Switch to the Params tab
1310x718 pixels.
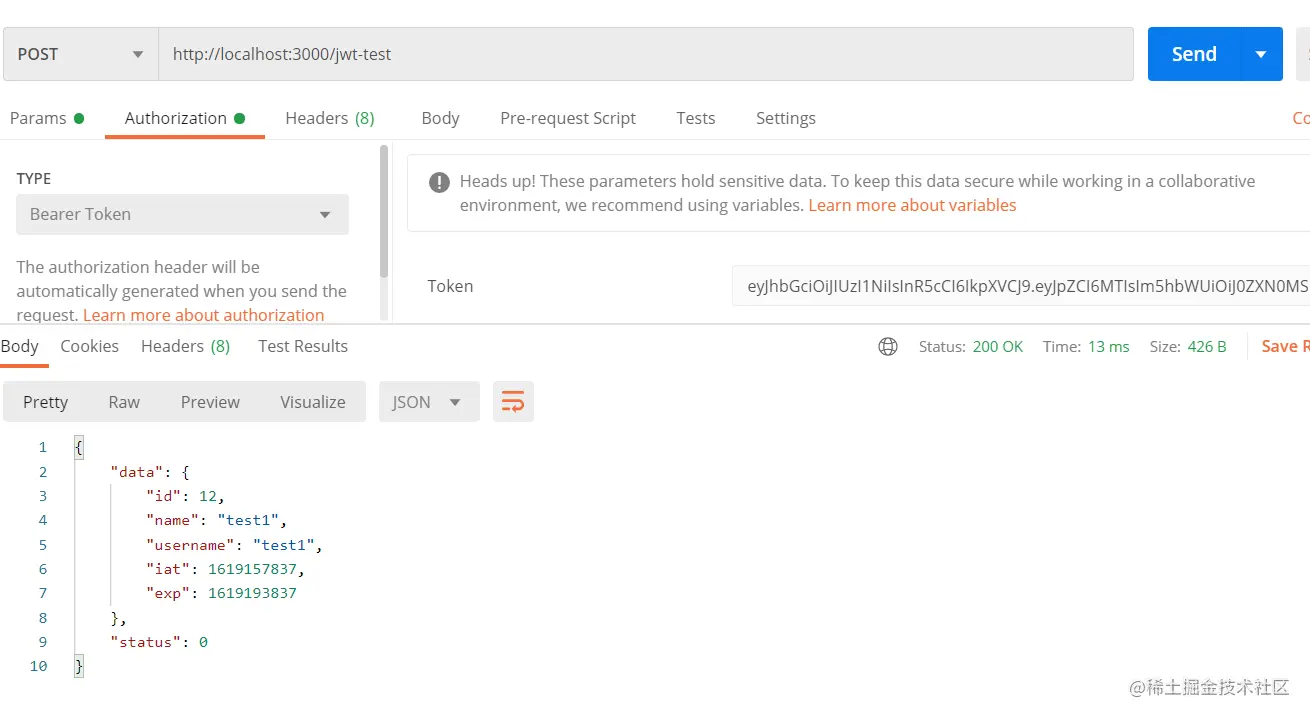coord(38,118)
